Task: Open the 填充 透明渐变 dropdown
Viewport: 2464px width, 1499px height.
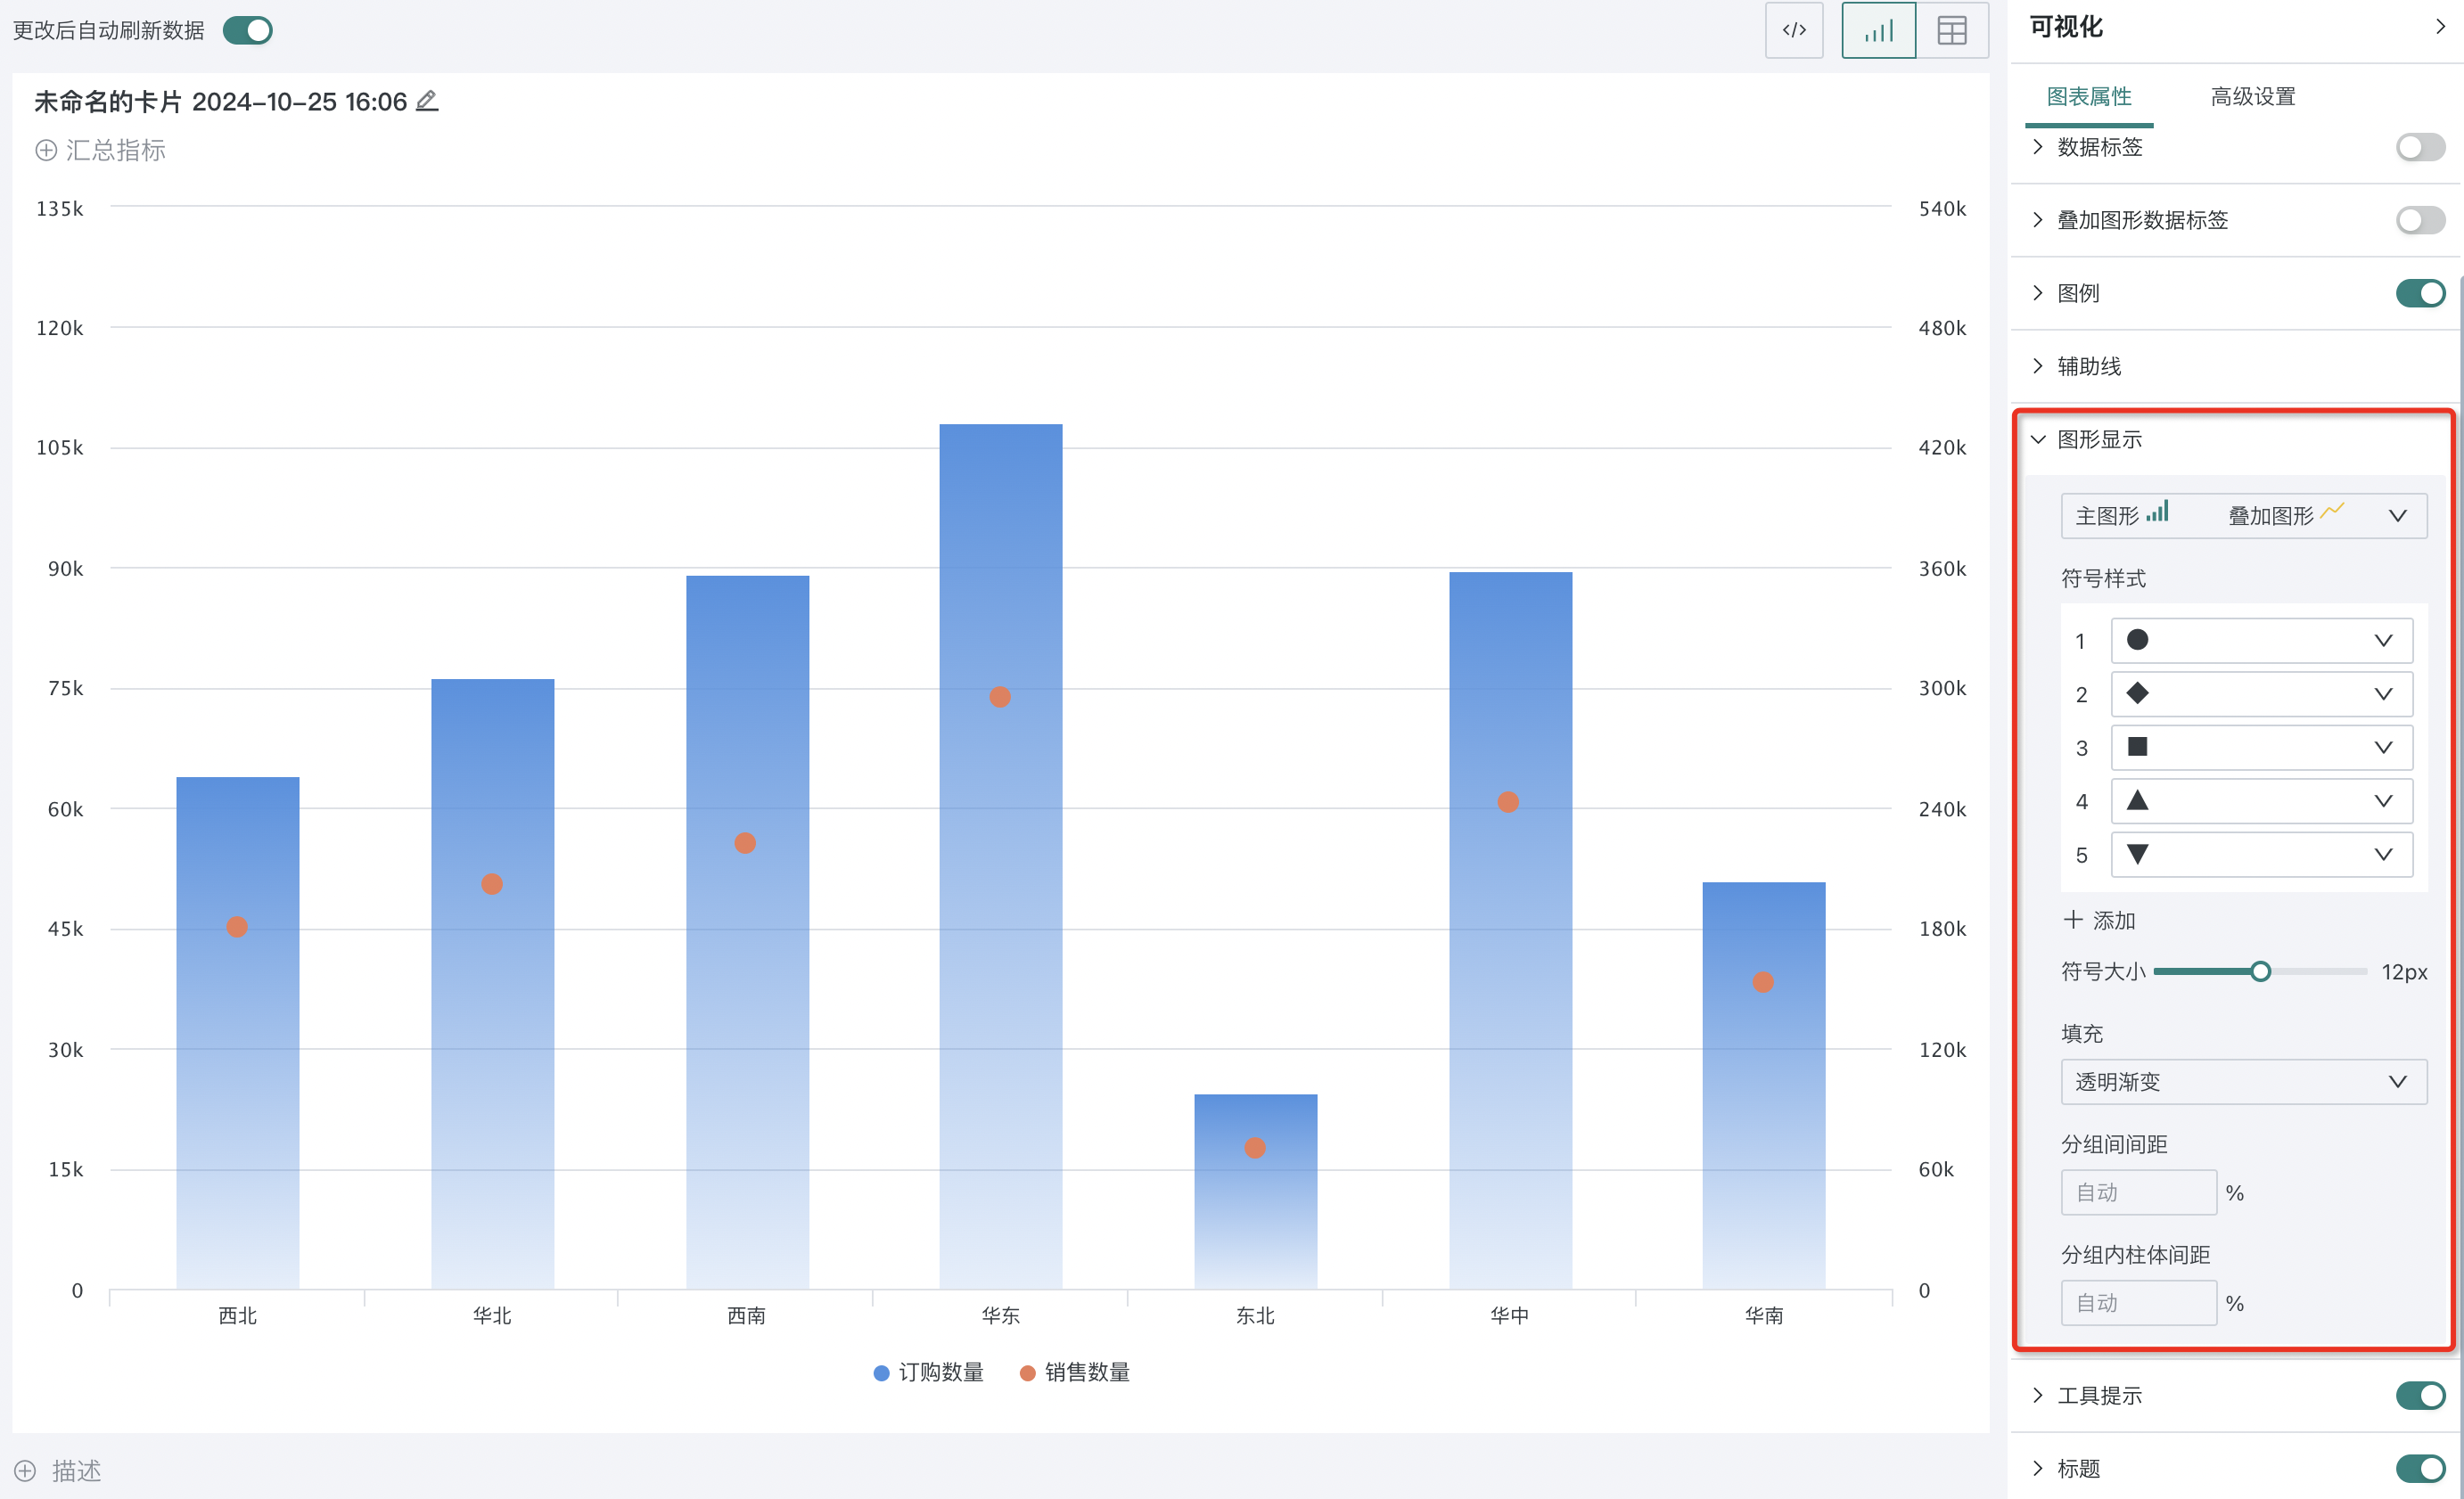Action: pyautogui.click(x=2243, y=1082)
